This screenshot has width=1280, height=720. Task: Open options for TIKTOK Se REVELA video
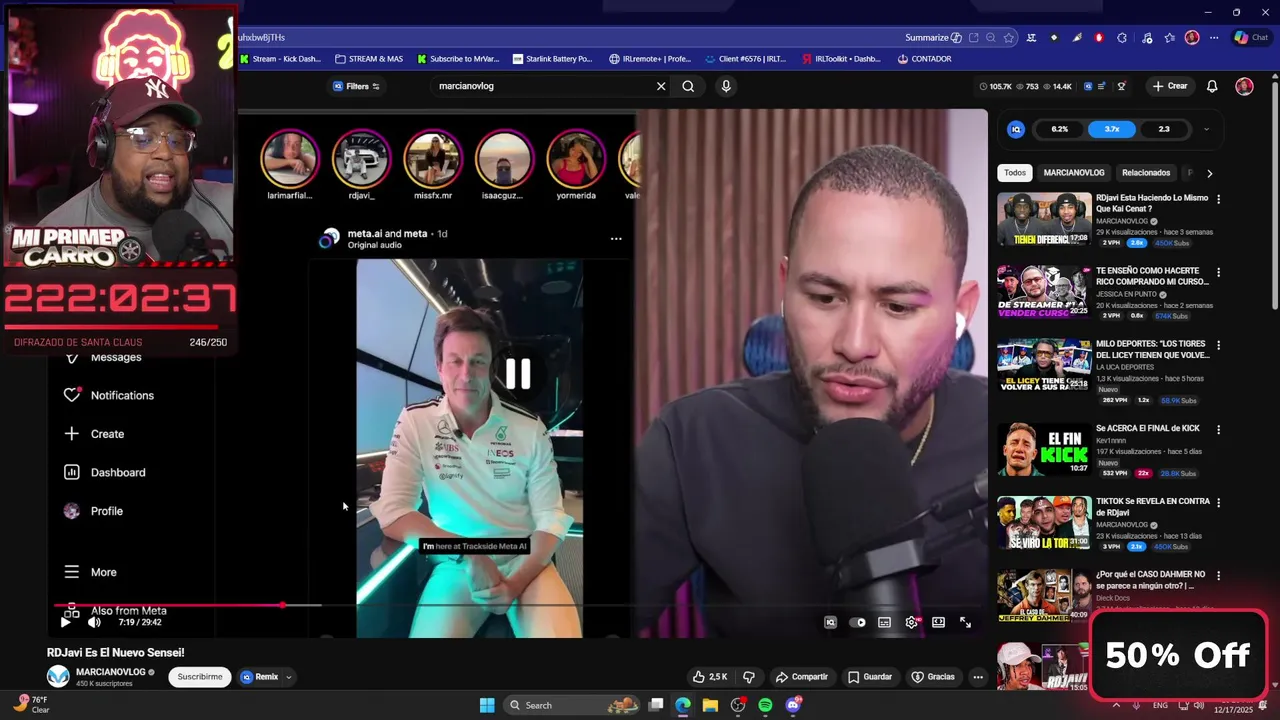click(1218, 503)
